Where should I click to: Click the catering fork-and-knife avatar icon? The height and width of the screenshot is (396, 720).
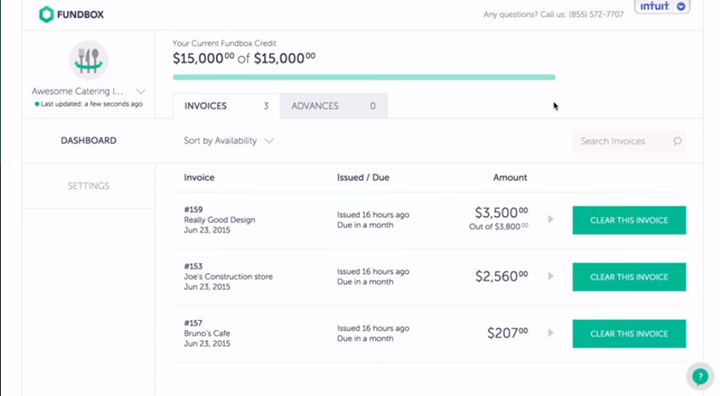89,60
